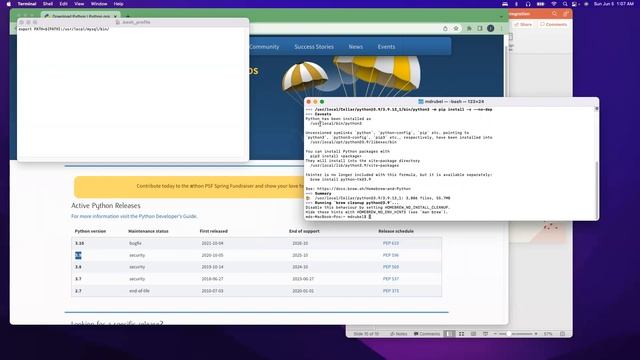The height and width of the screenshot is (360, 640).
Task: Bookmark the page with the star icon
Action: pos(456,28)
